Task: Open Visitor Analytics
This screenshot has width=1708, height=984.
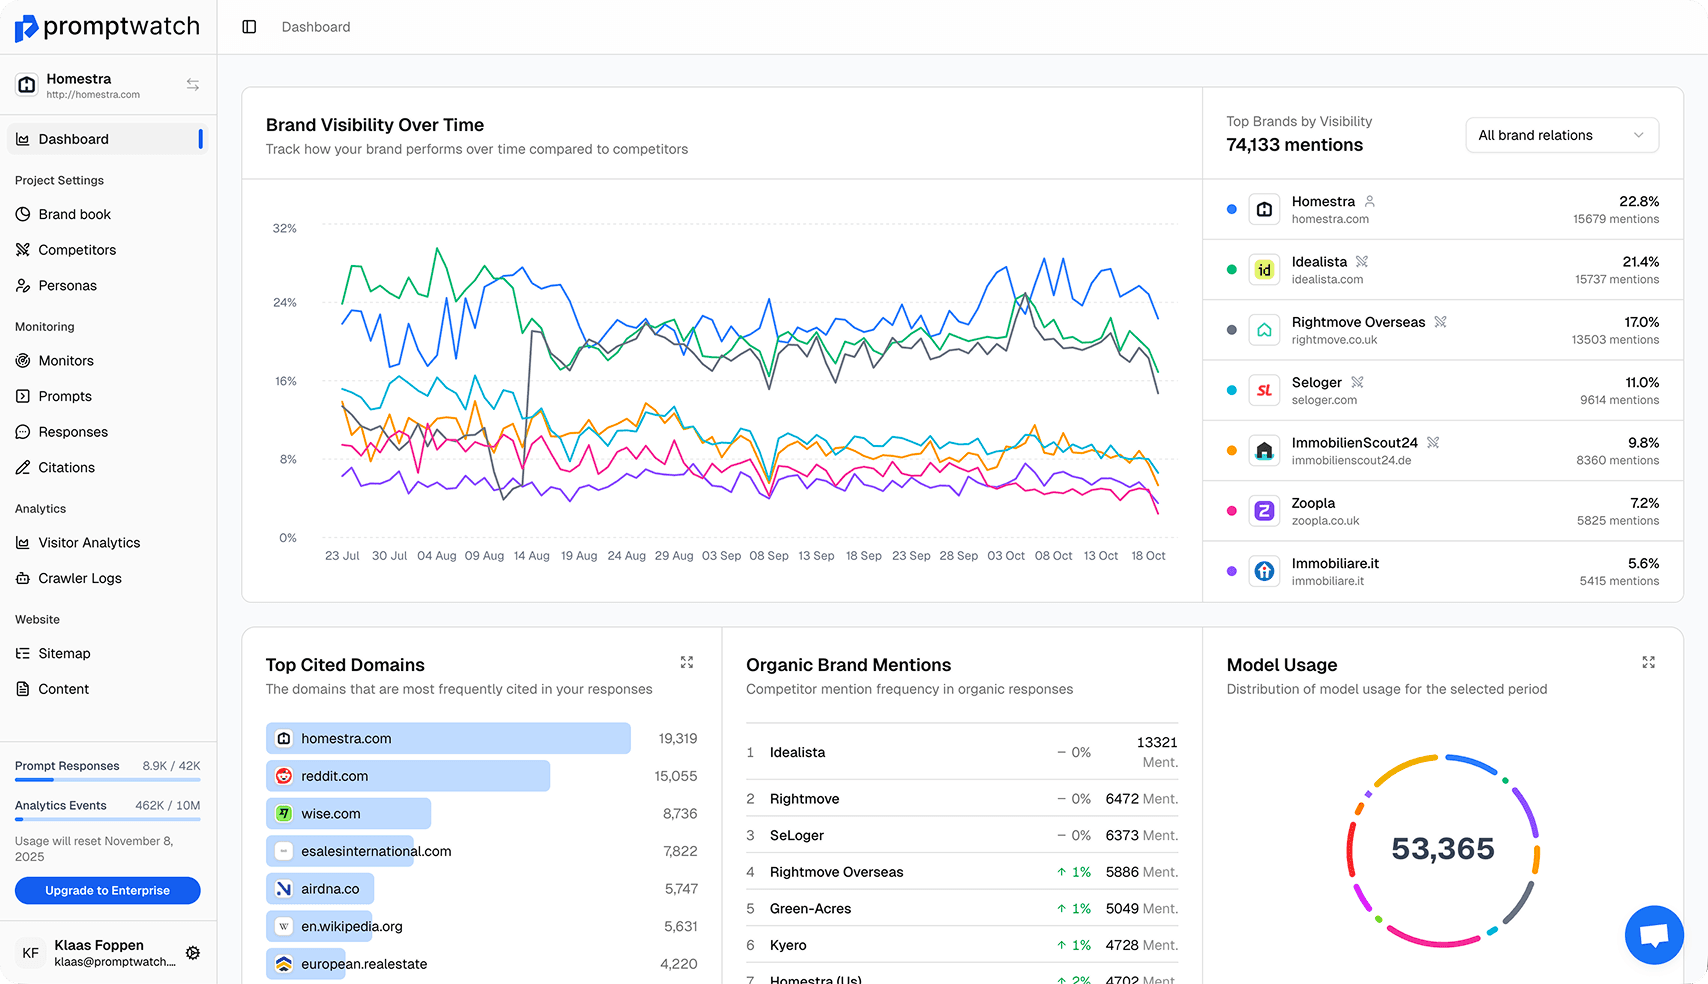Action: coord(89,542)
